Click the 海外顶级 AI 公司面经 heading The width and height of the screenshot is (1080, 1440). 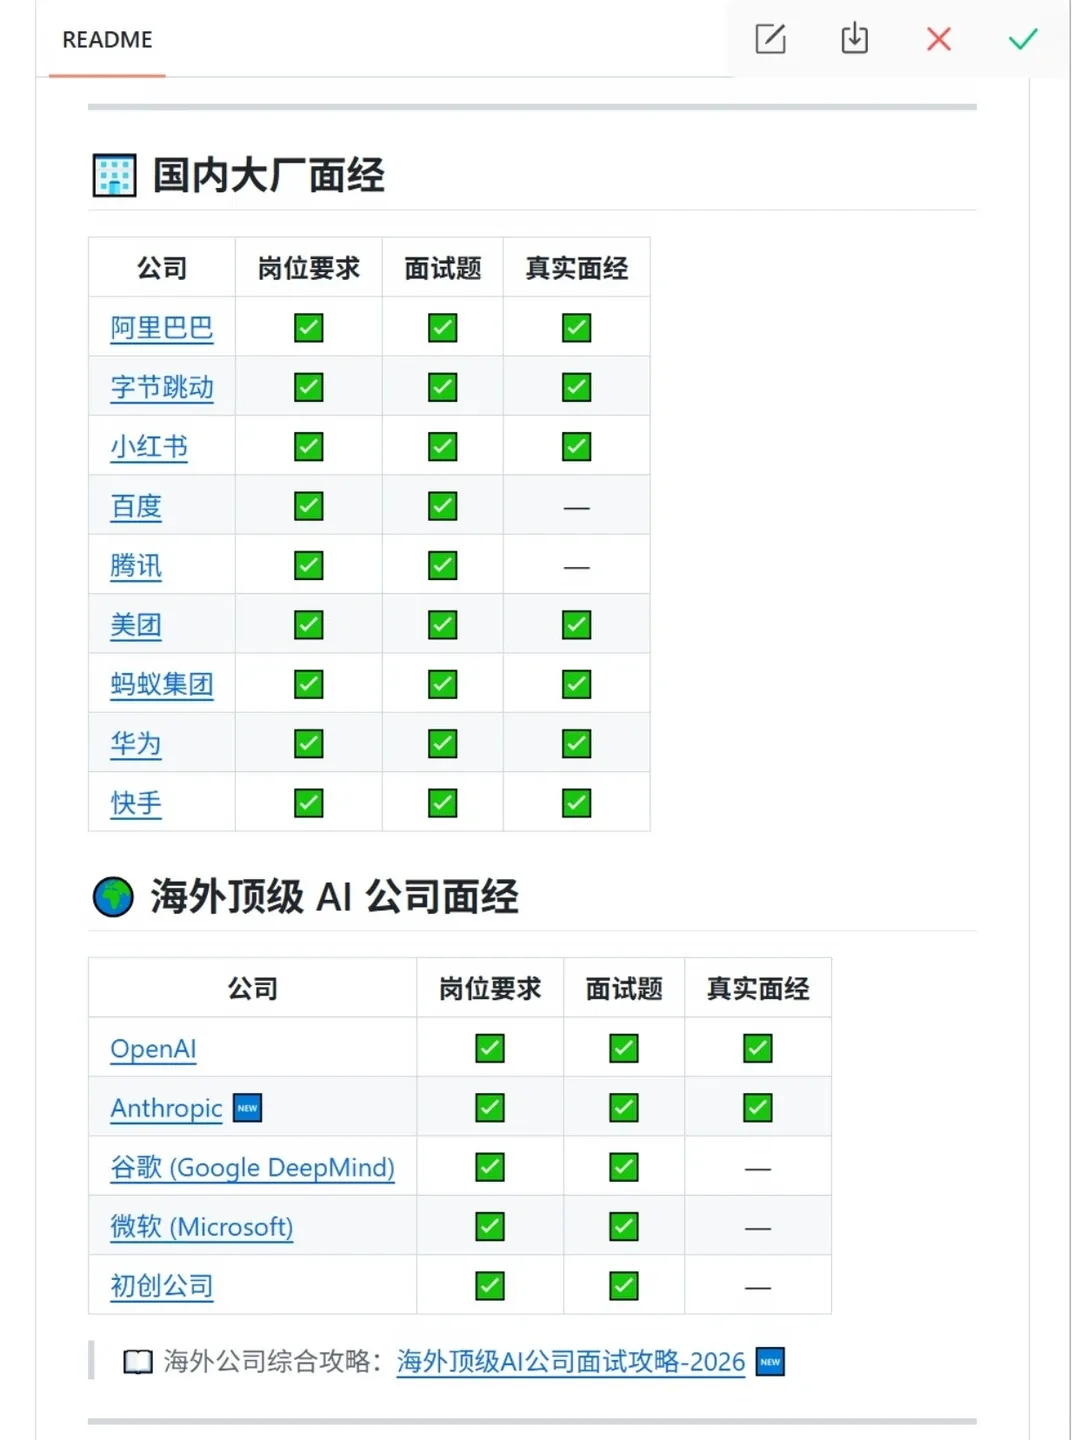click(334, 897)
